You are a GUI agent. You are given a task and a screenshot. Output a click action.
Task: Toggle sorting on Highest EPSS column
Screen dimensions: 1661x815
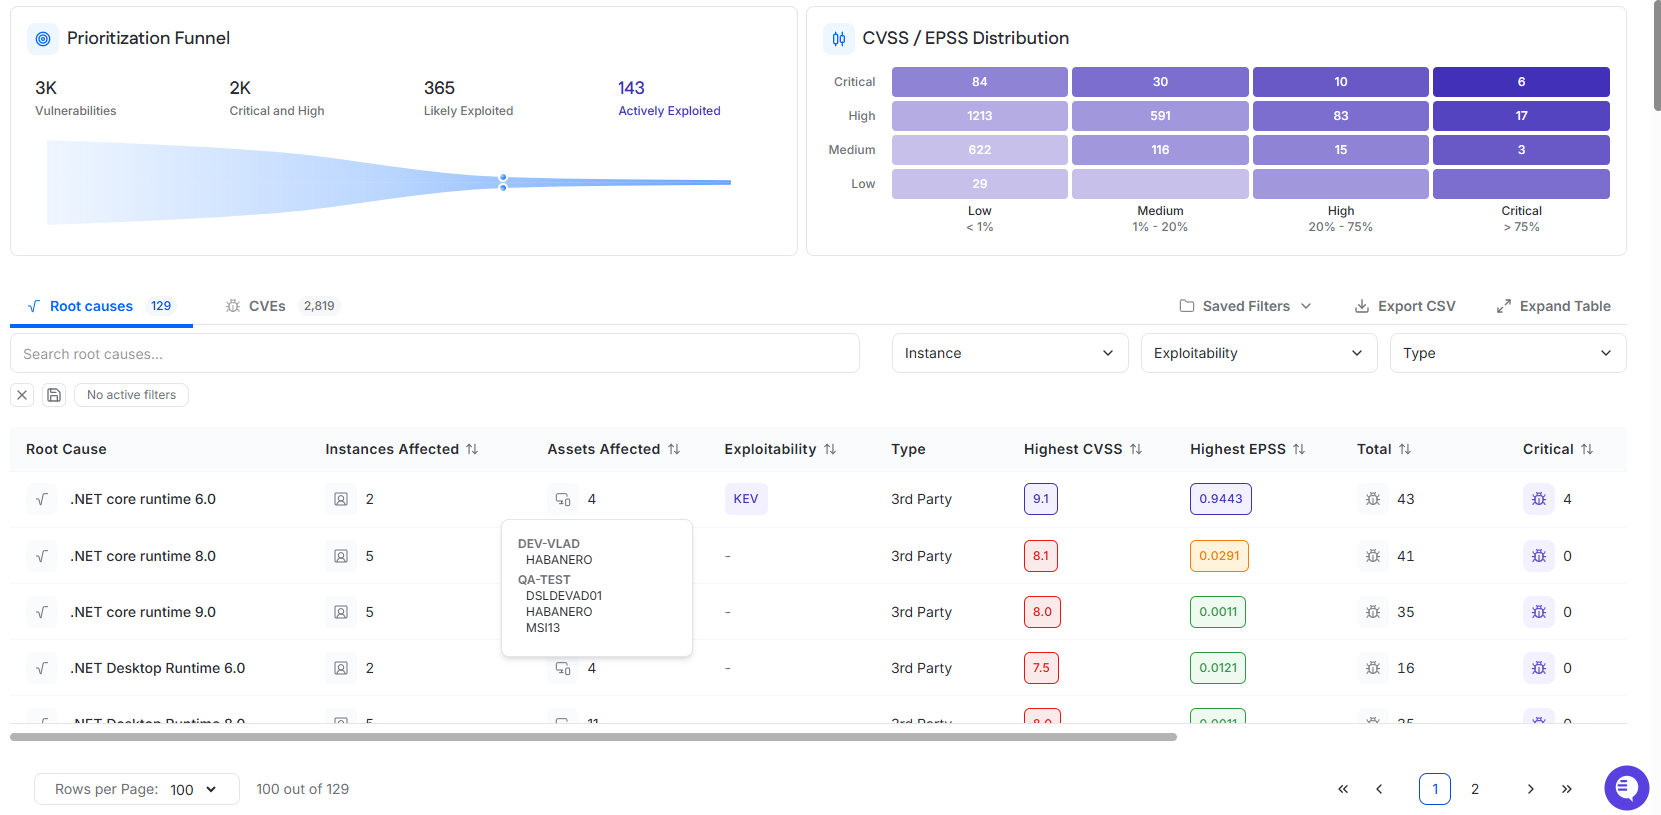pos(1299,450)
